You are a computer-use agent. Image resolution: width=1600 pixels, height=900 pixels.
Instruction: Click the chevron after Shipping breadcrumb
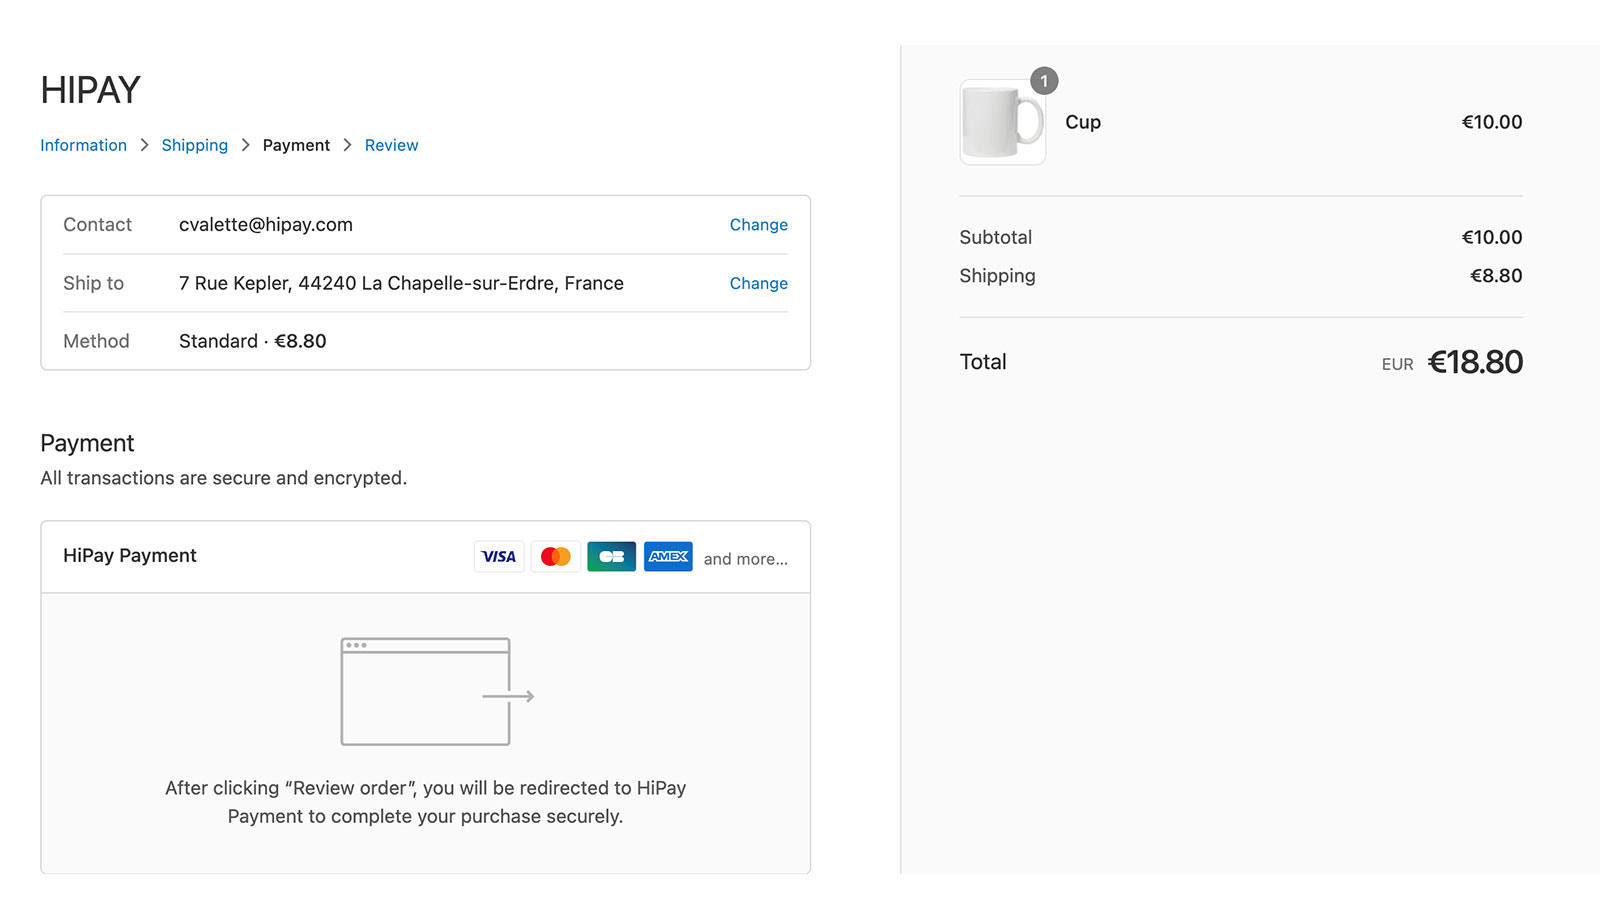point(245,145)
